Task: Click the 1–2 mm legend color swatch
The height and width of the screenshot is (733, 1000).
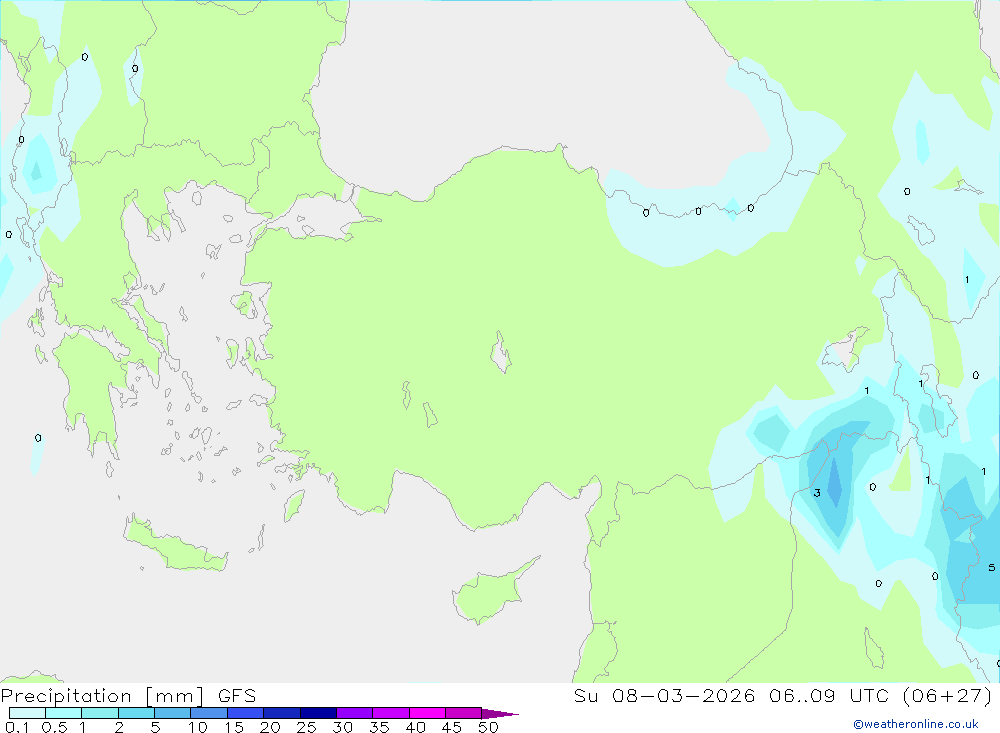Action: (x=99, y=713)
